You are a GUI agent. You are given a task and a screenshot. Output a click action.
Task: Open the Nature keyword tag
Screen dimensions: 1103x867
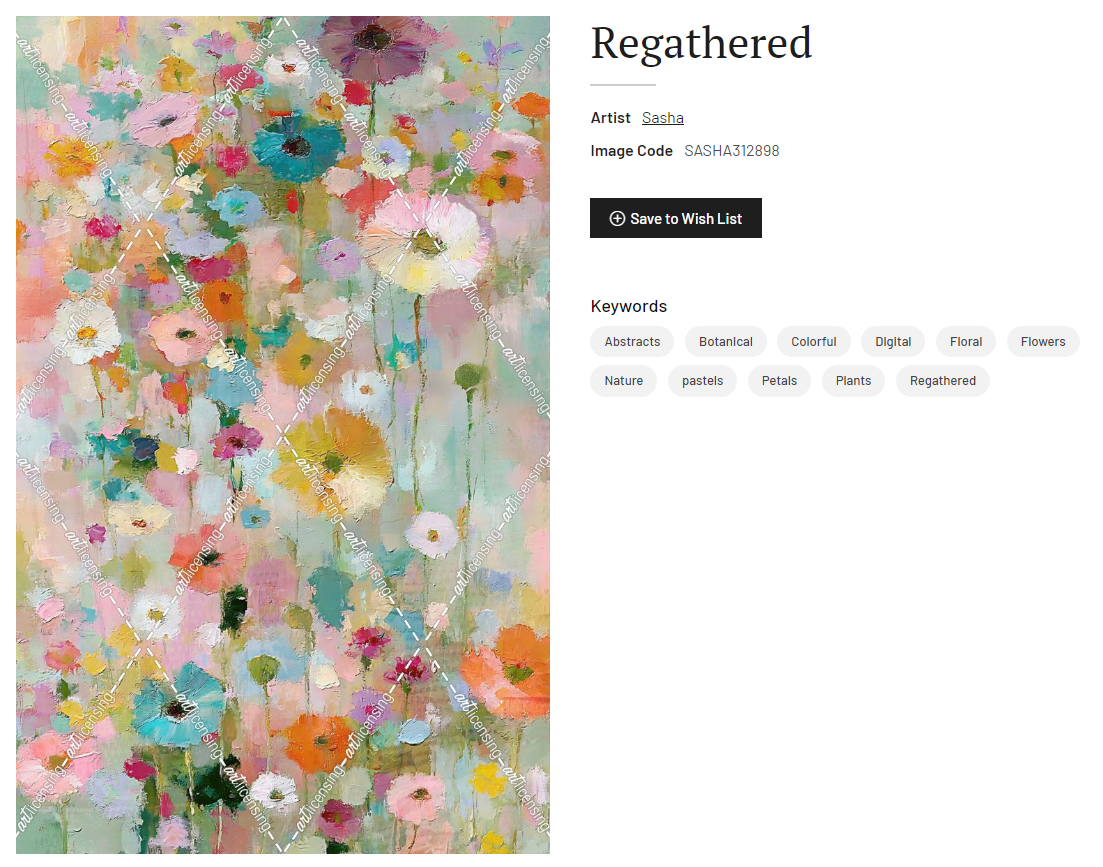[x=623, y=381]
